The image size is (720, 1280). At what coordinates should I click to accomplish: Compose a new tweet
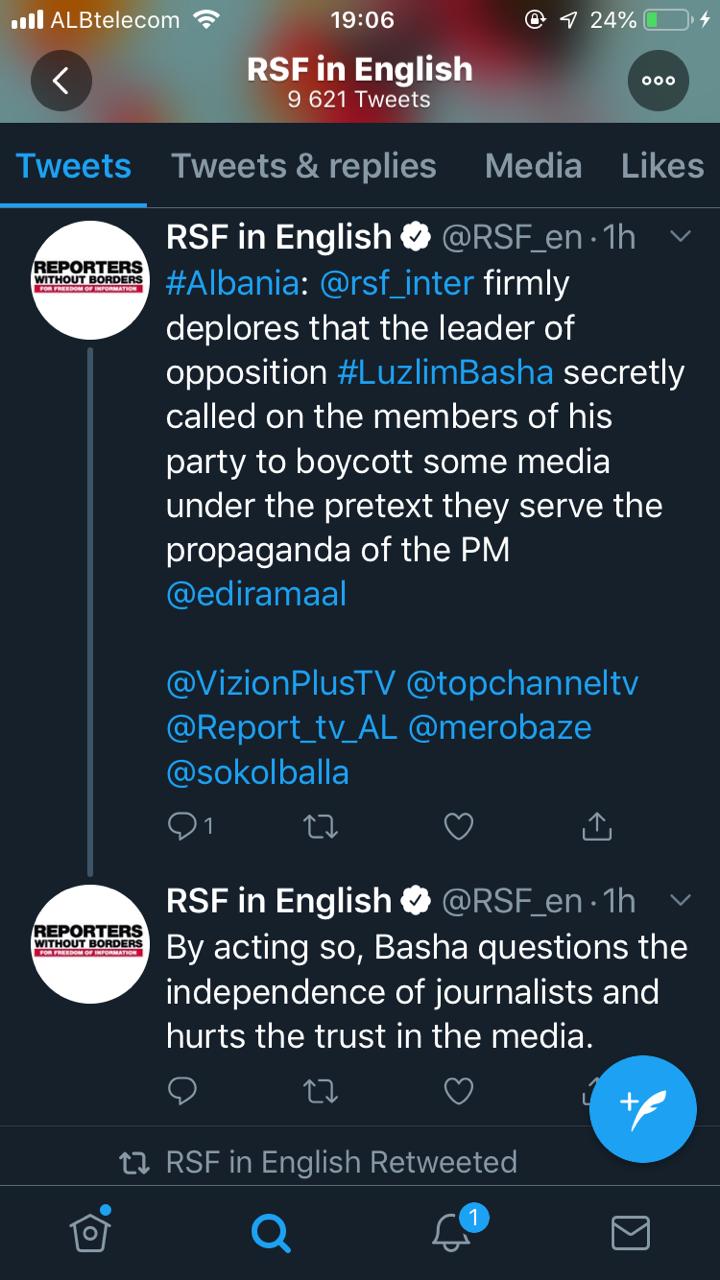[643, 1108]
